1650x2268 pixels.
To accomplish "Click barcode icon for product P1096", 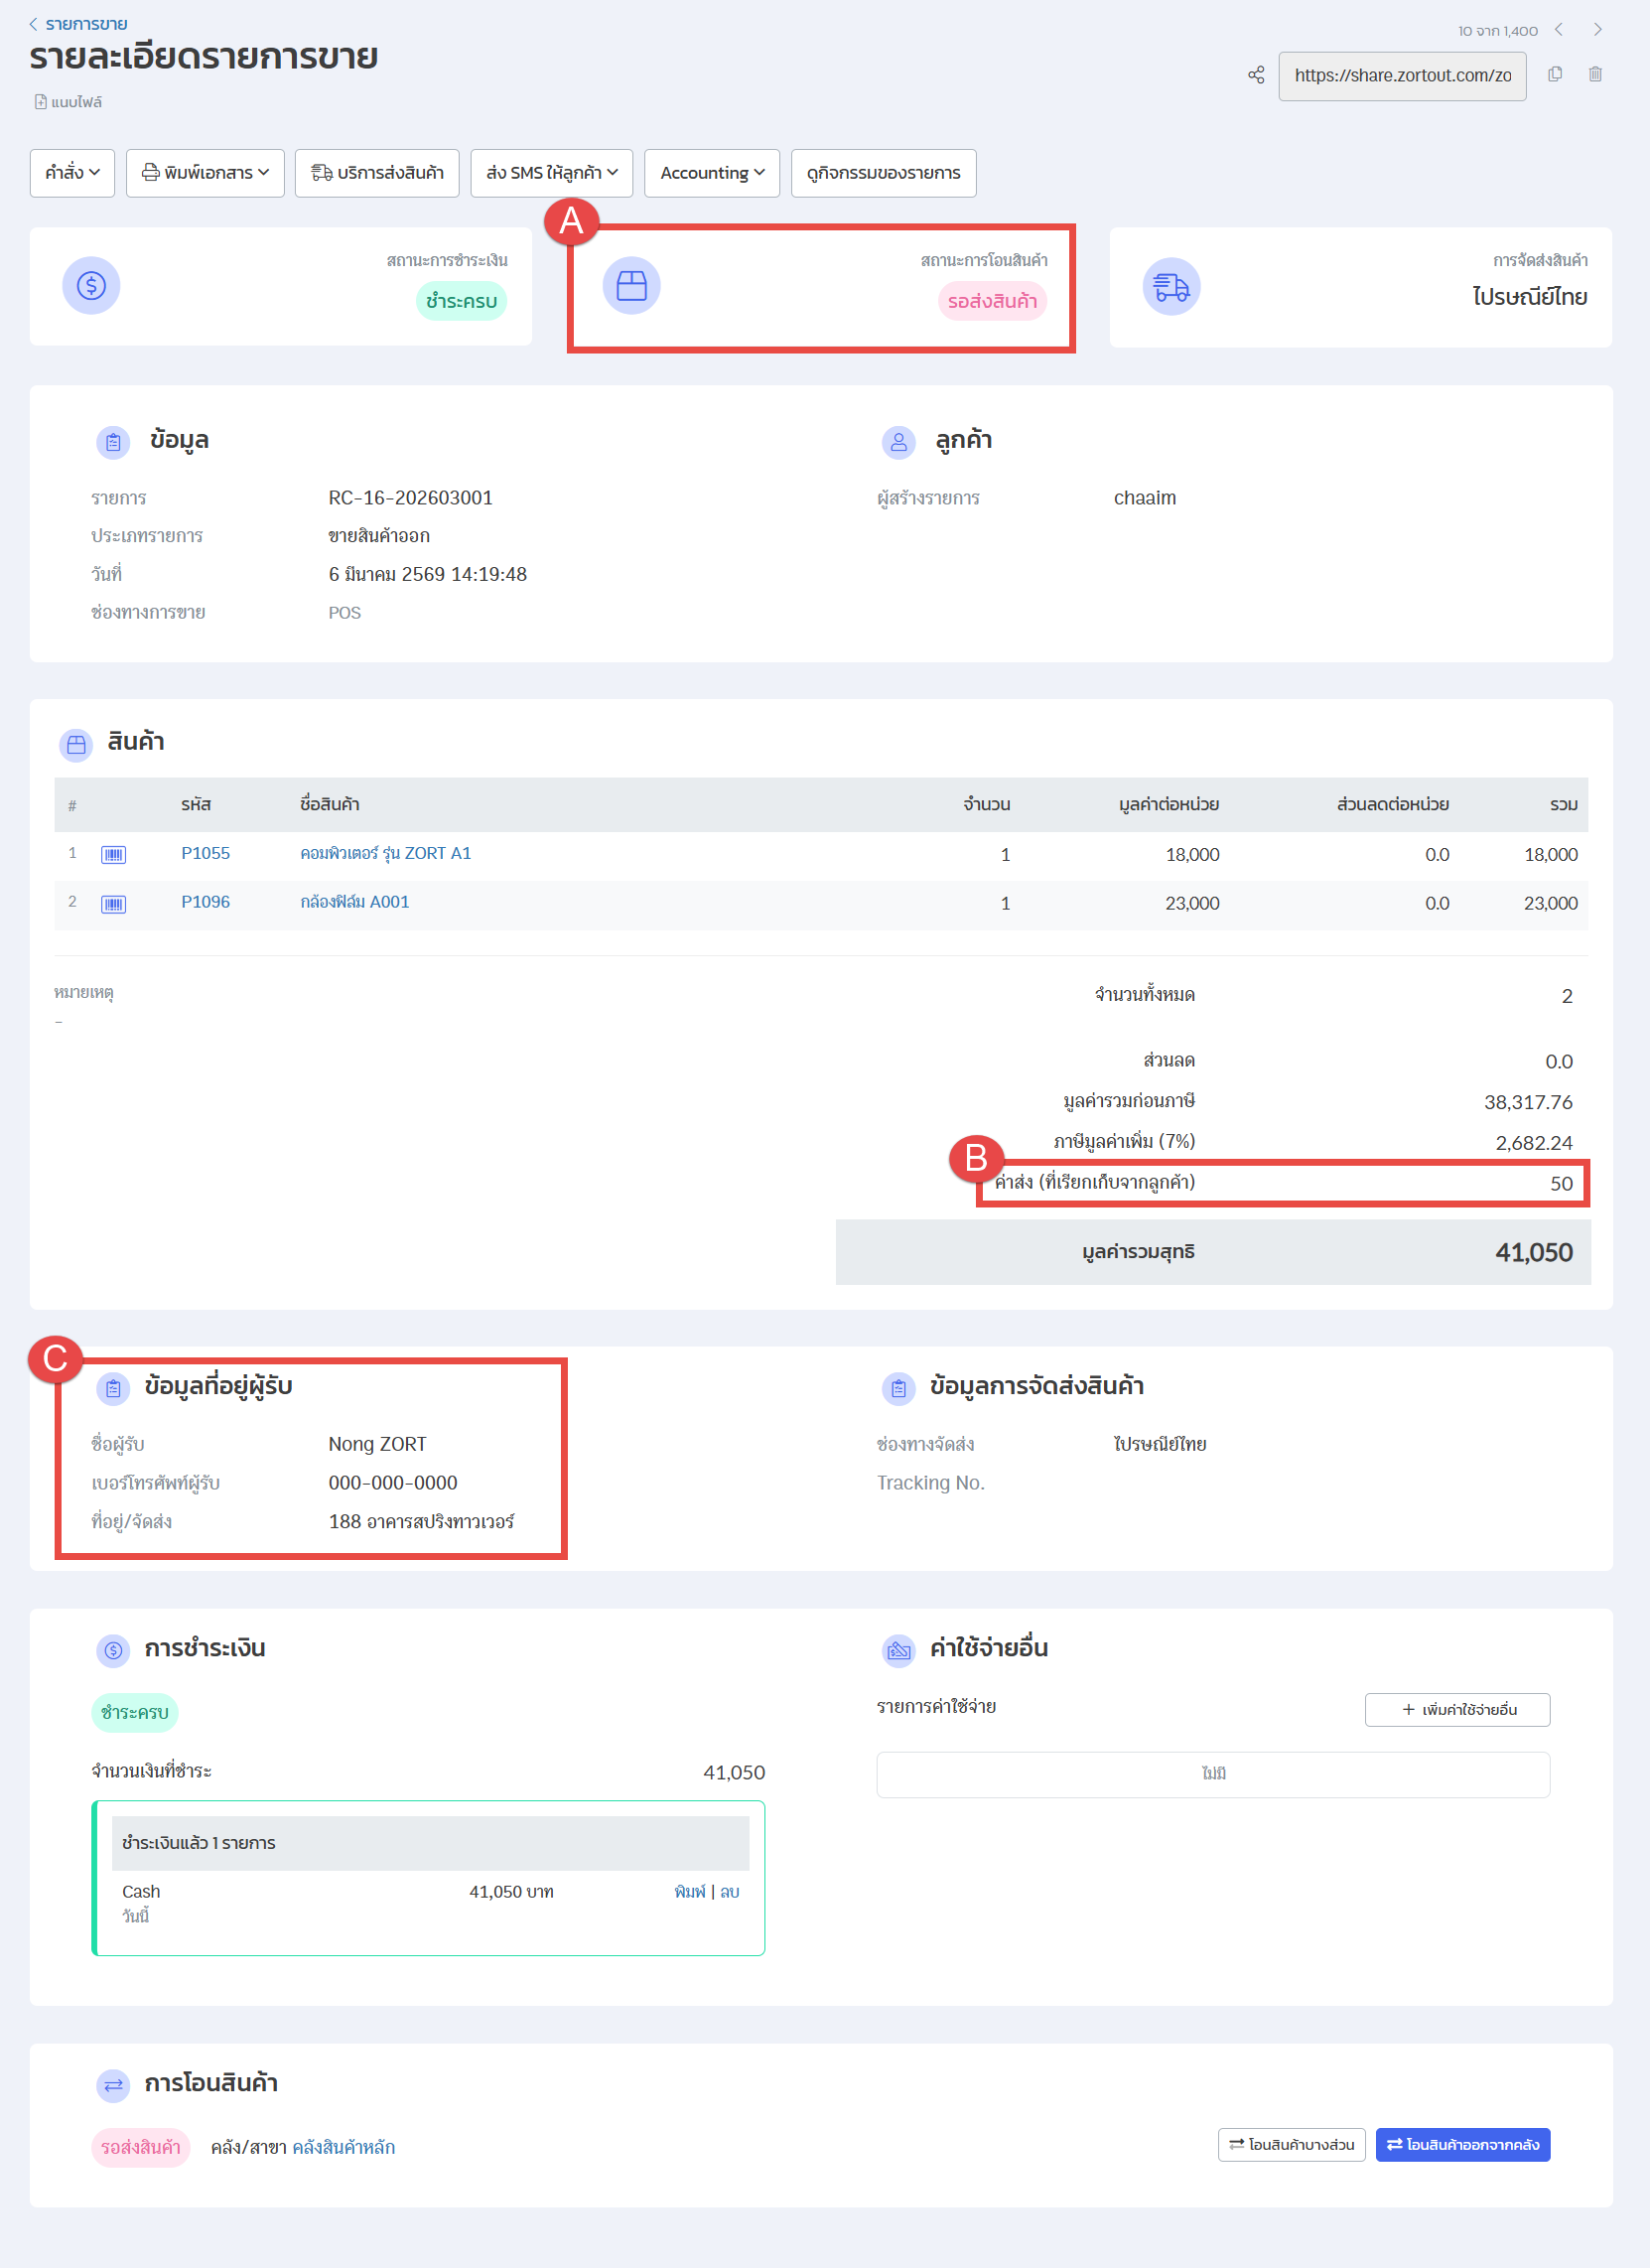I will [x=113, y=904].
